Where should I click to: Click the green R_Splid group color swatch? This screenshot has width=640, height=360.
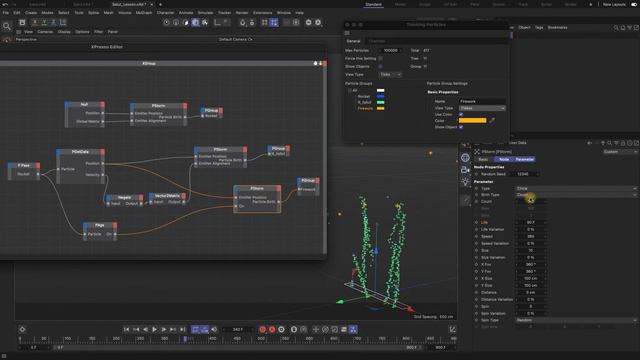click(380, 102)
